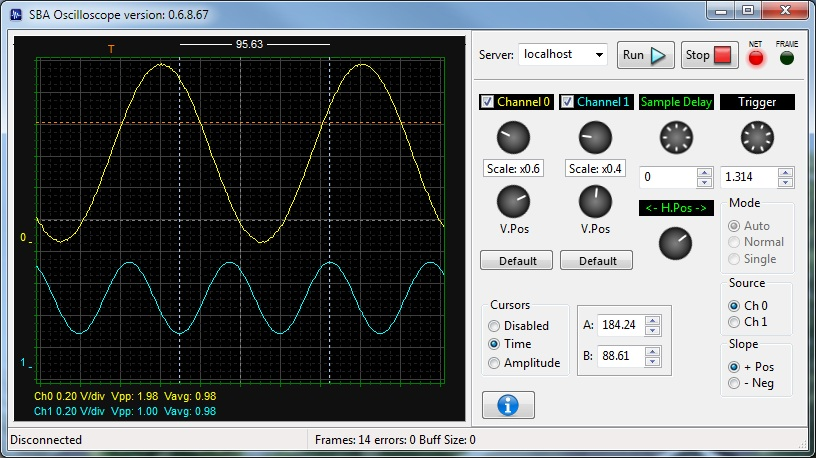The image size is (816, 458).
Task: Turn the Channel 0 V.Pos knob
Action: tap(513, 201)
